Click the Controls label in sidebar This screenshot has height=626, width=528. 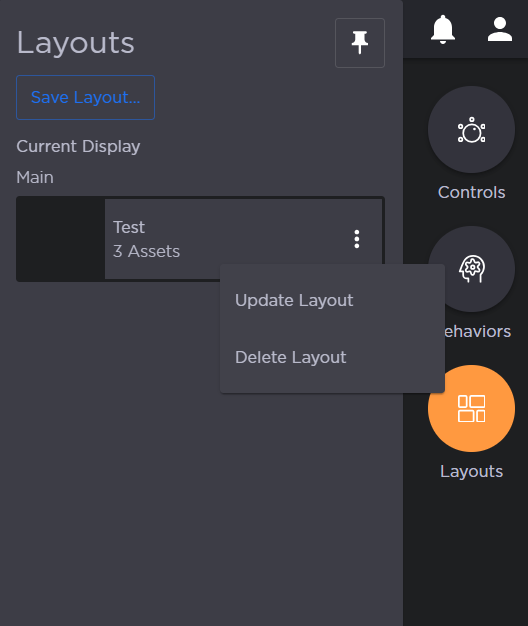pyautogui.click(x=471, y=192)
